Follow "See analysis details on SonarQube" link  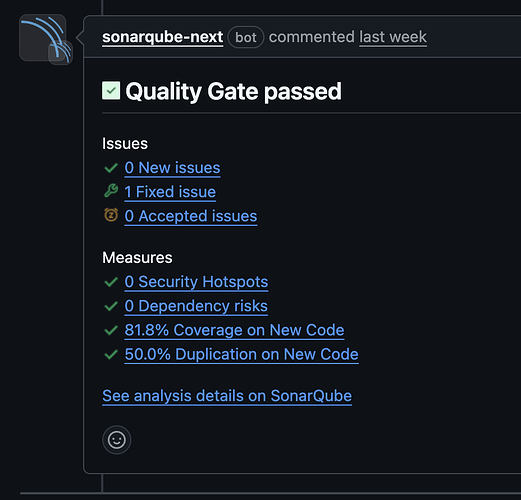point(227,396)
